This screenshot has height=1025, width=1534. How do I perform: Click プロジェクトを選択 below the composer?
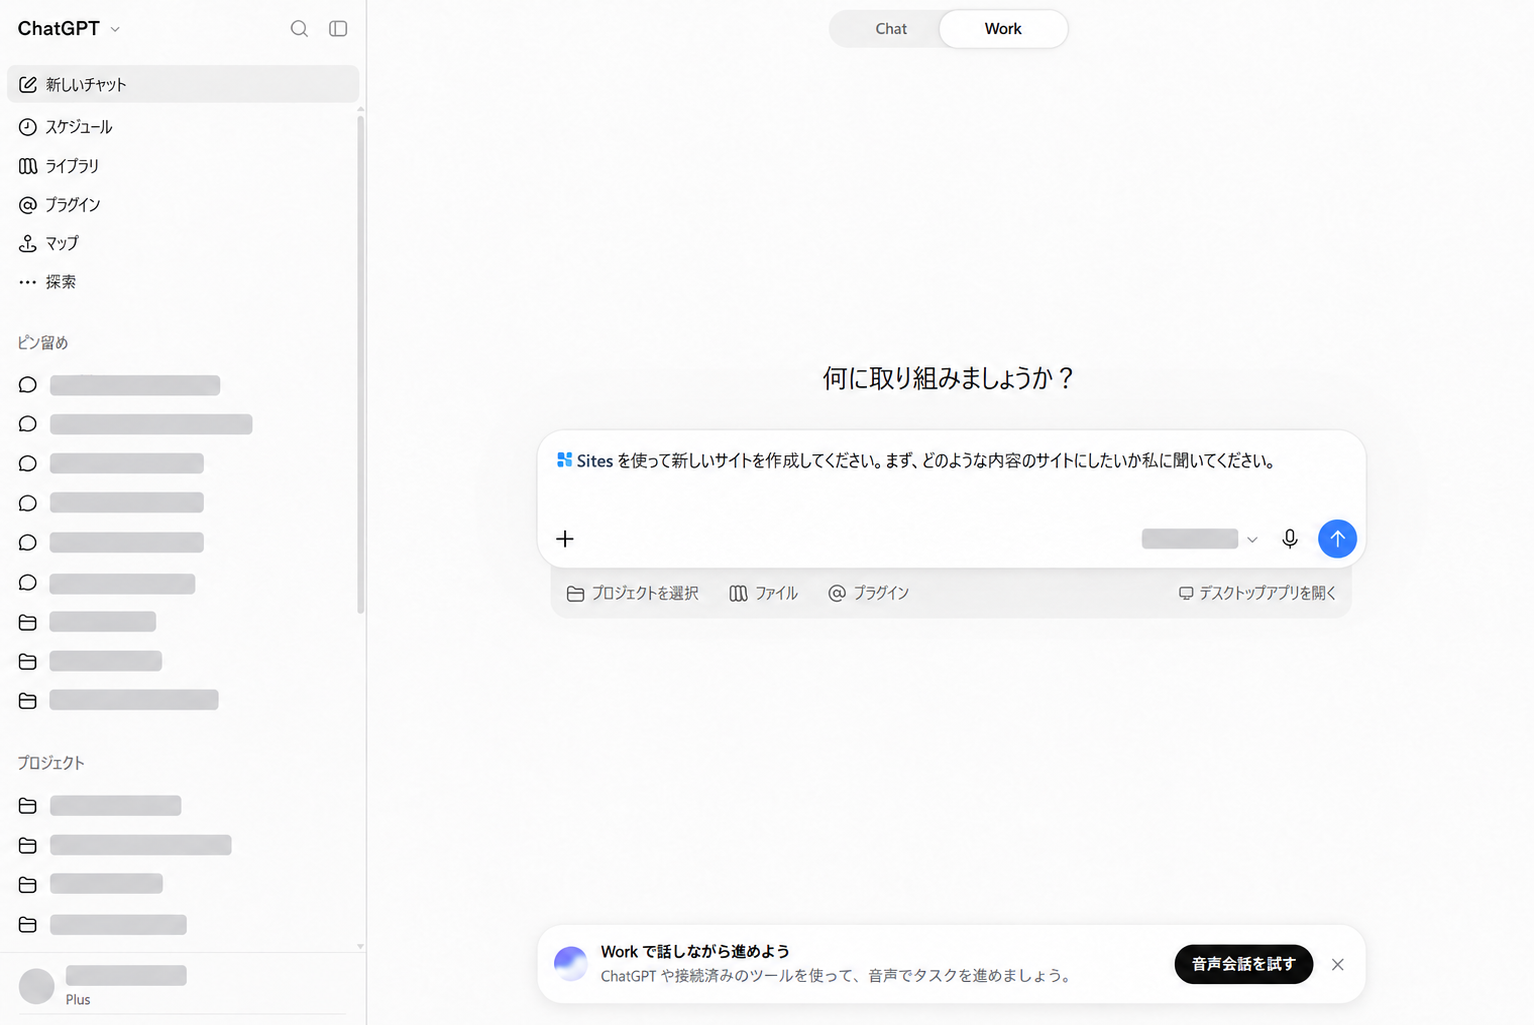633,593
